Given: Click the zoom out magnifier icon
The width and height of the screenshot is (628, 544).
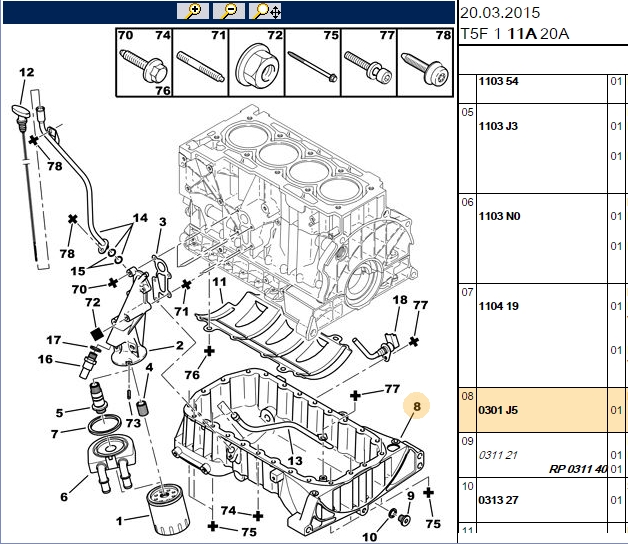Looking at the screenshot, I should [x=228, y=11].
